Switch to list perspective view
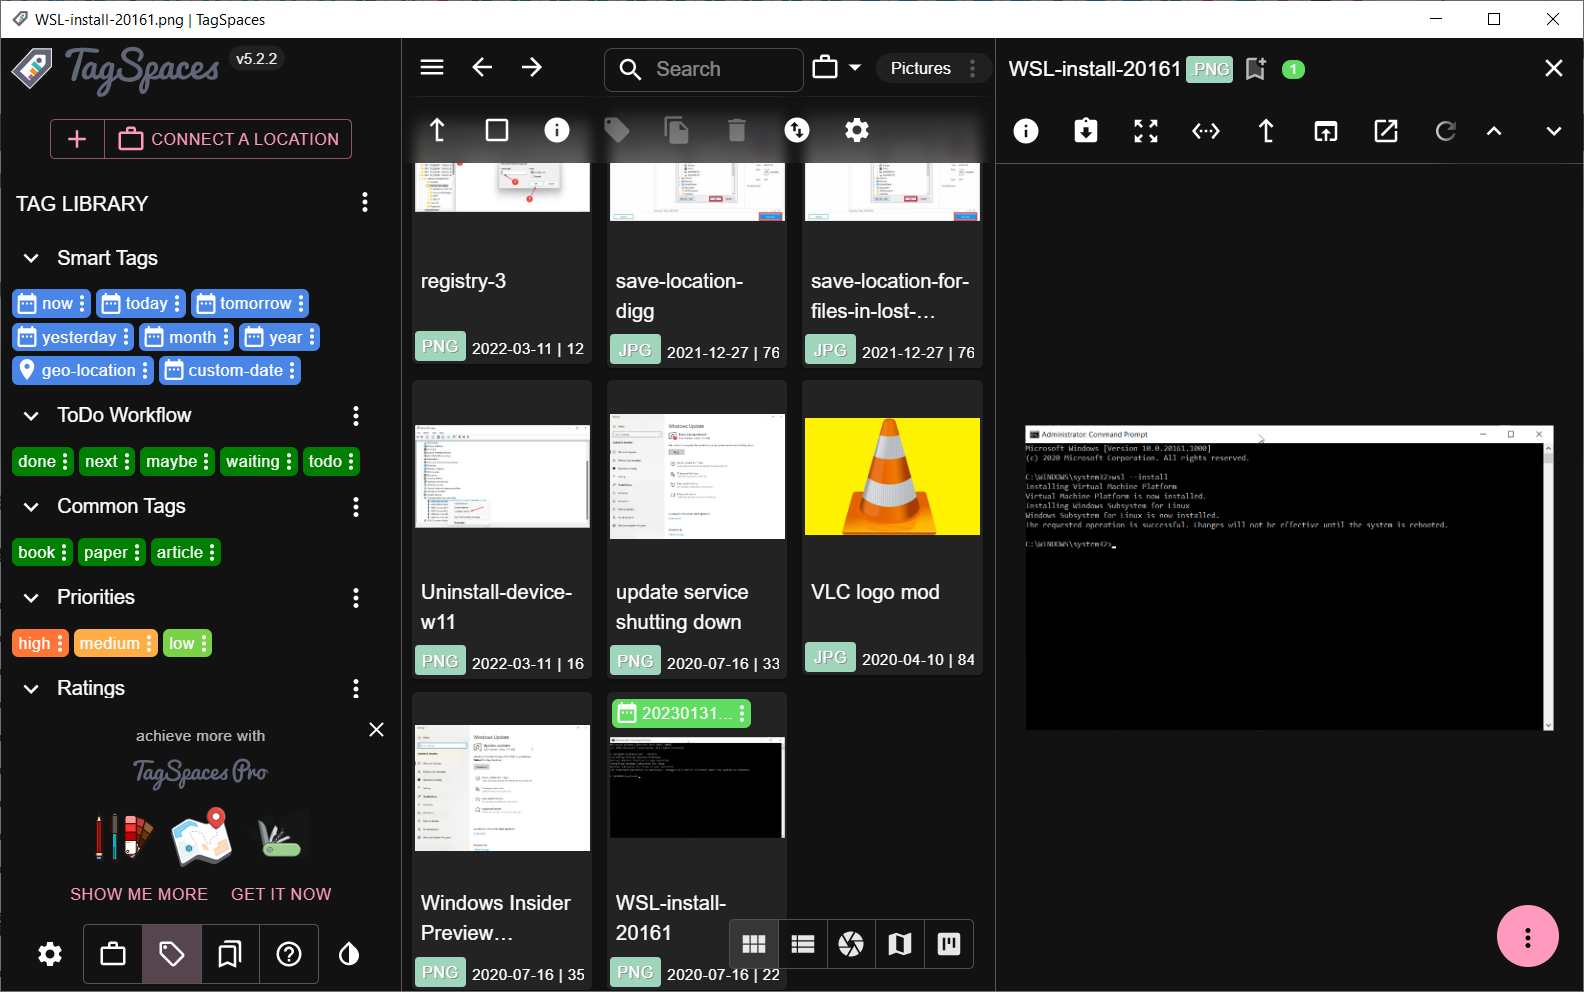This screenshot has width=1584, height=992. pyautogui.click(x=803, y=944)
